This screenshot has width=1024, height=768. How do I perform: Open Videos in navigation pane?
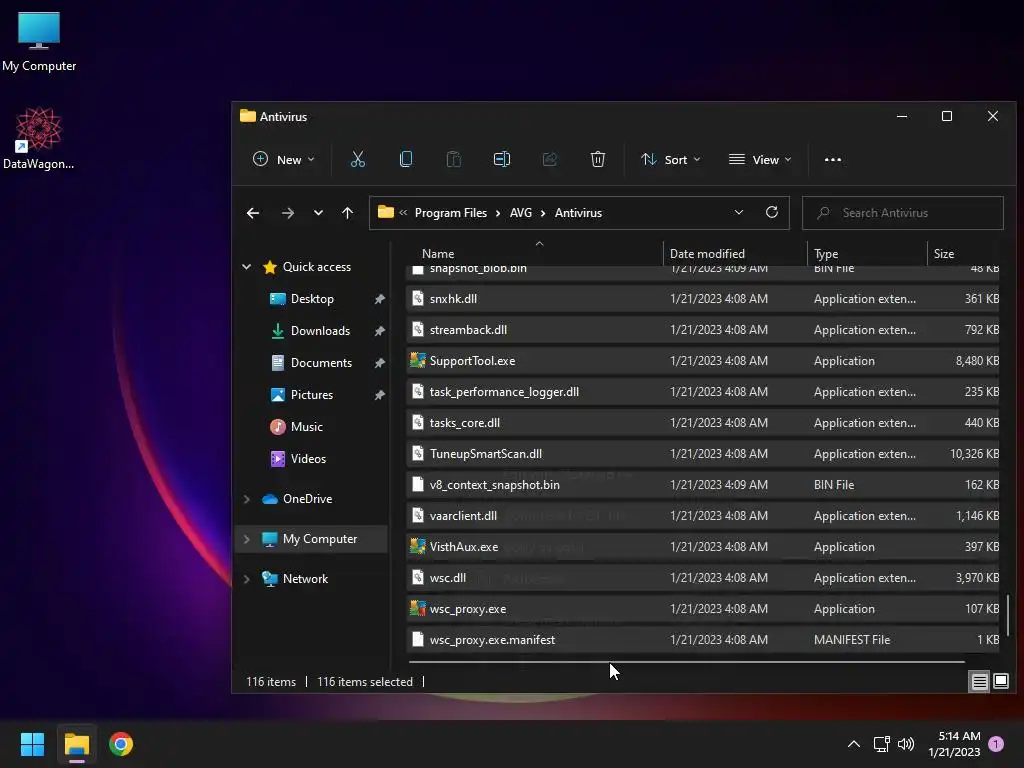308,458
